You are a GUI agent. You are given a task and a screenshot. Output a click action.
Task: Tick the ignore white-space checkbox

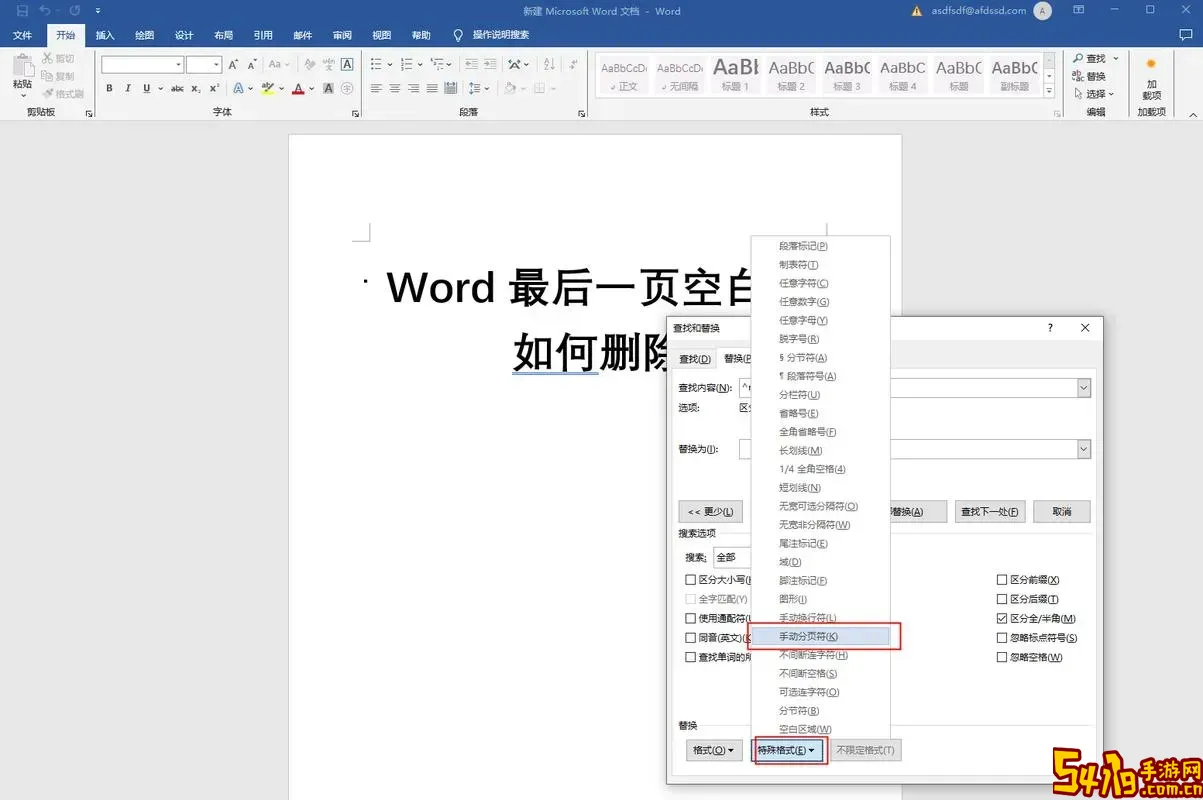click(x=1002, y=657)
